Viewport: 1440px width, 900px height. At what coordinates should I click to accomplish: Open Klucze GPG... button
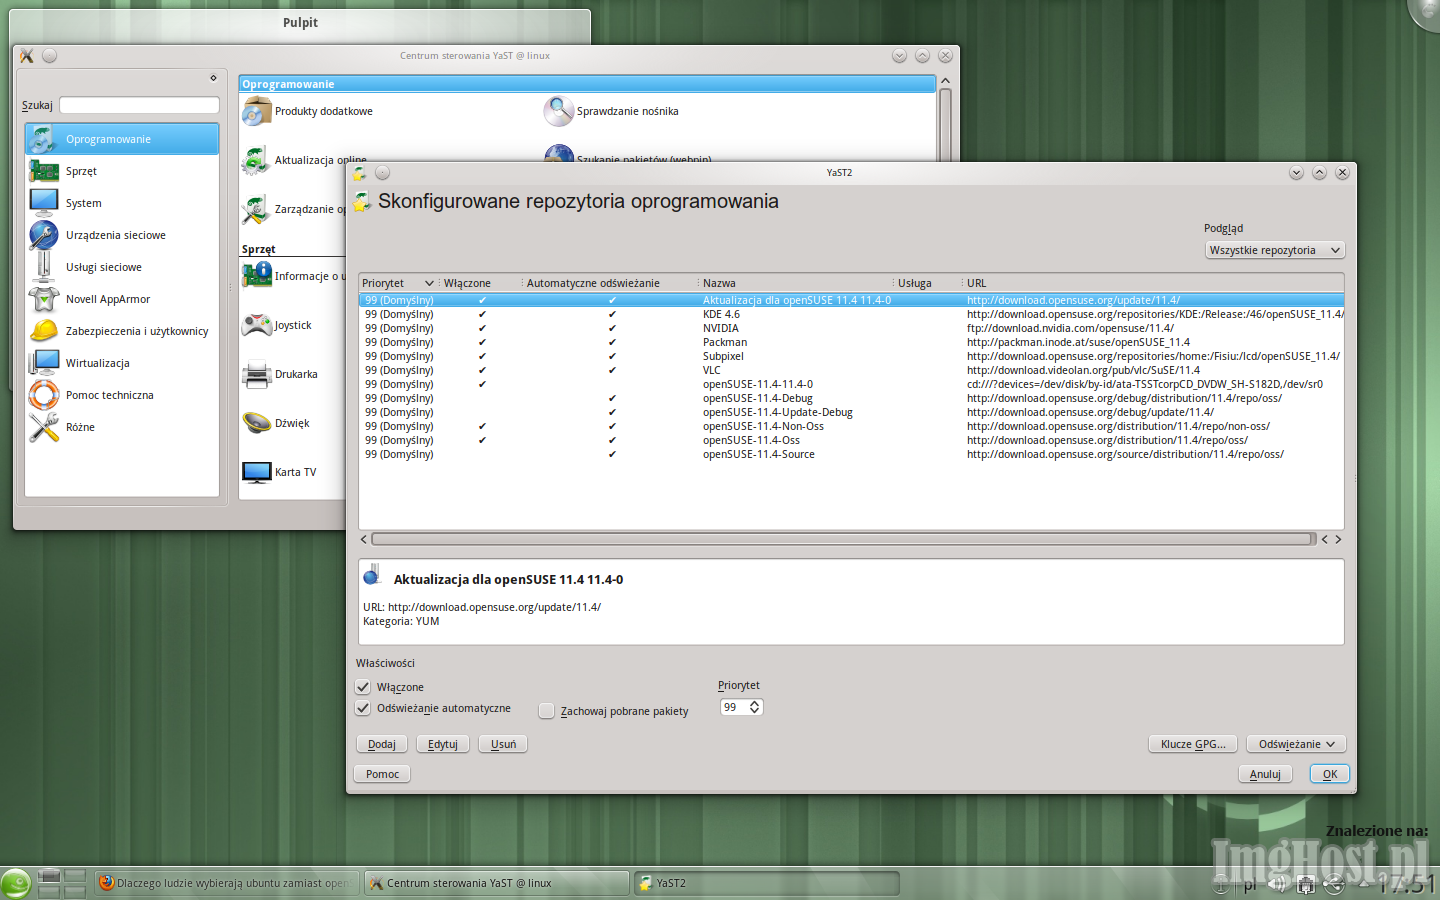[1193, 744]
